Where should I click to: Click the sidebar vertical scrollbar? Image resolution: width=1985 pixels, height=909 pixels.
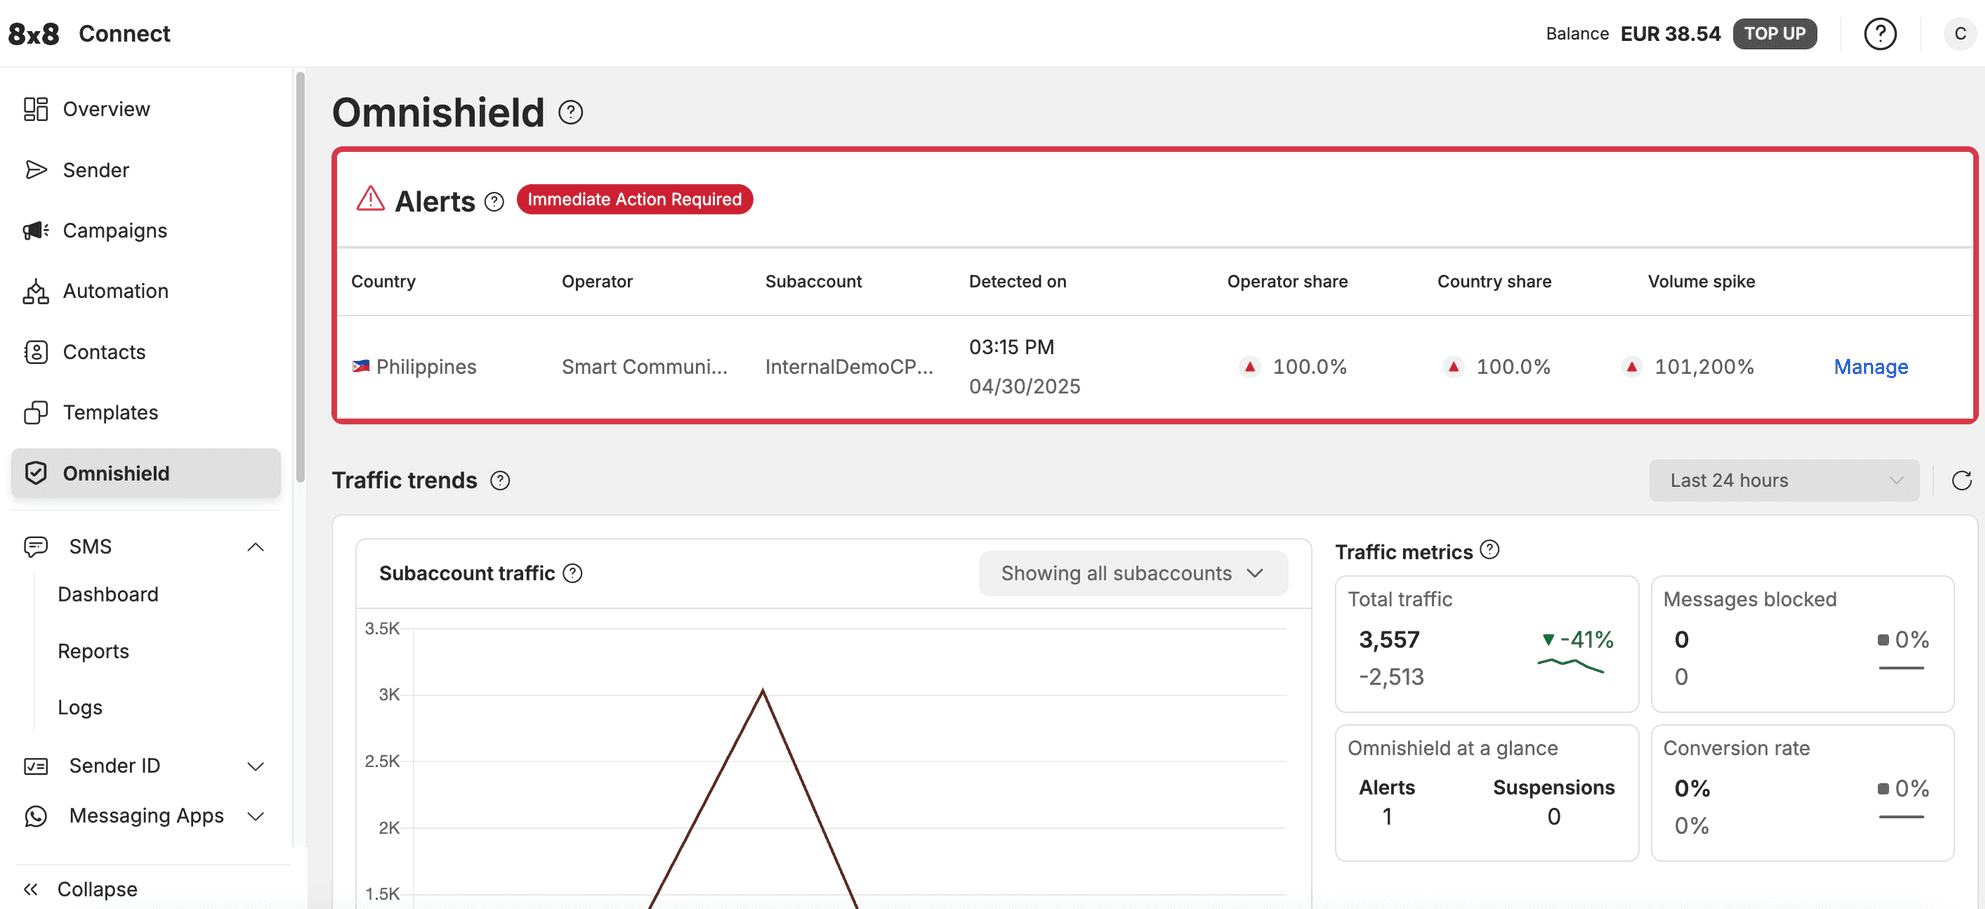click(x=300, y=277)
